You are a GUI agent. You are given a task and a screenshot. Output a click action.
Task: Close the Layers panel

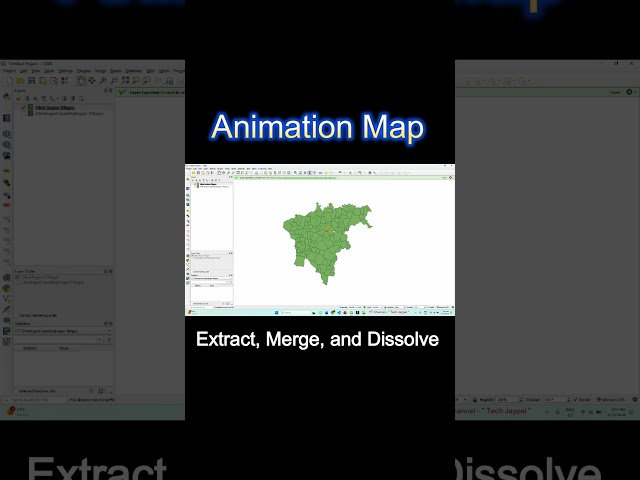[111, 90]
